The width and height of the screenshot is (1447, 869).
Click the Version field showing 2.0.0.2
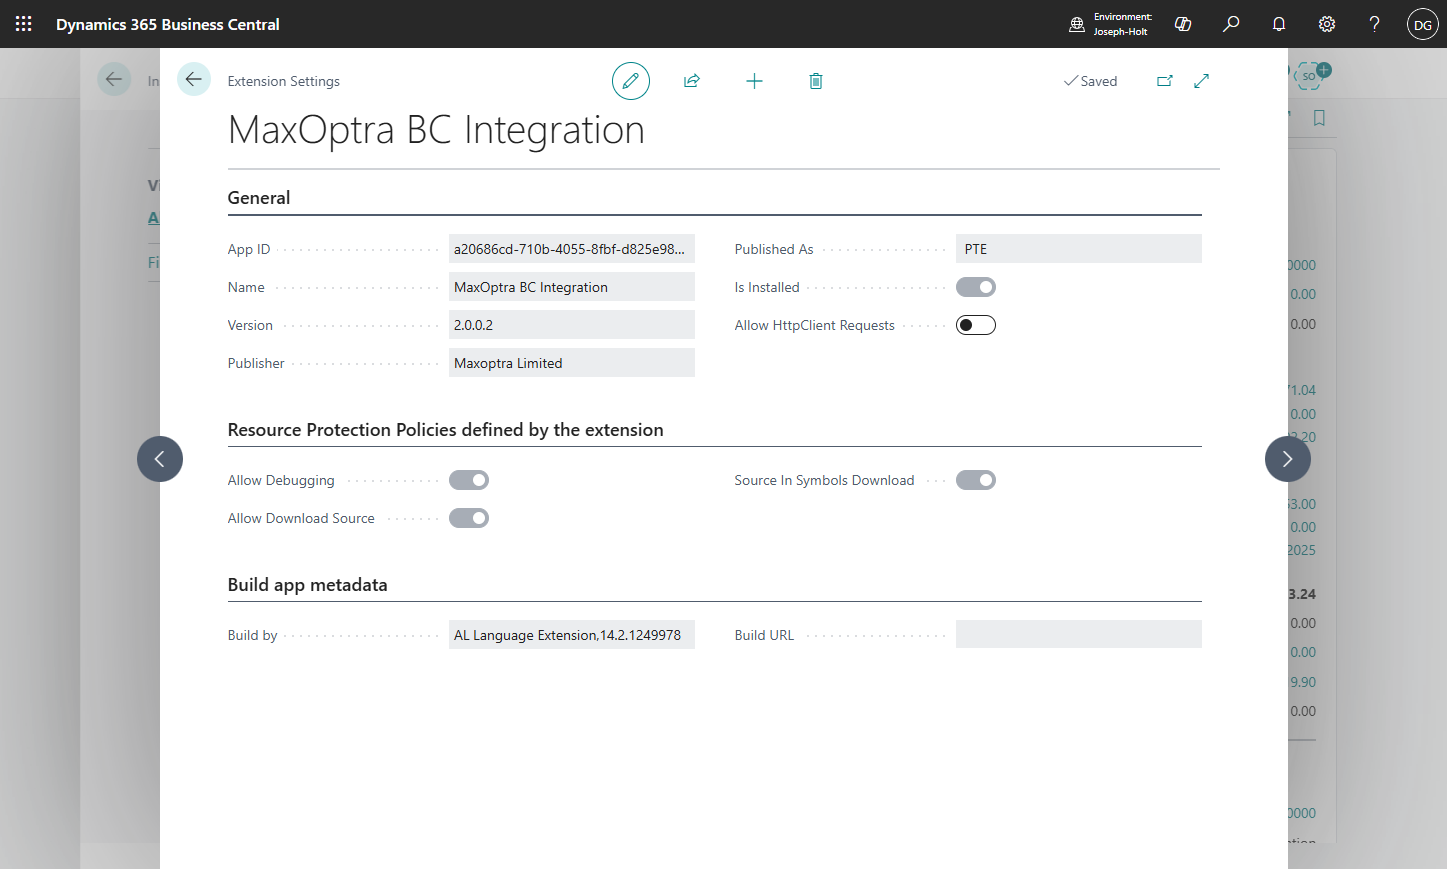point(572,325)
